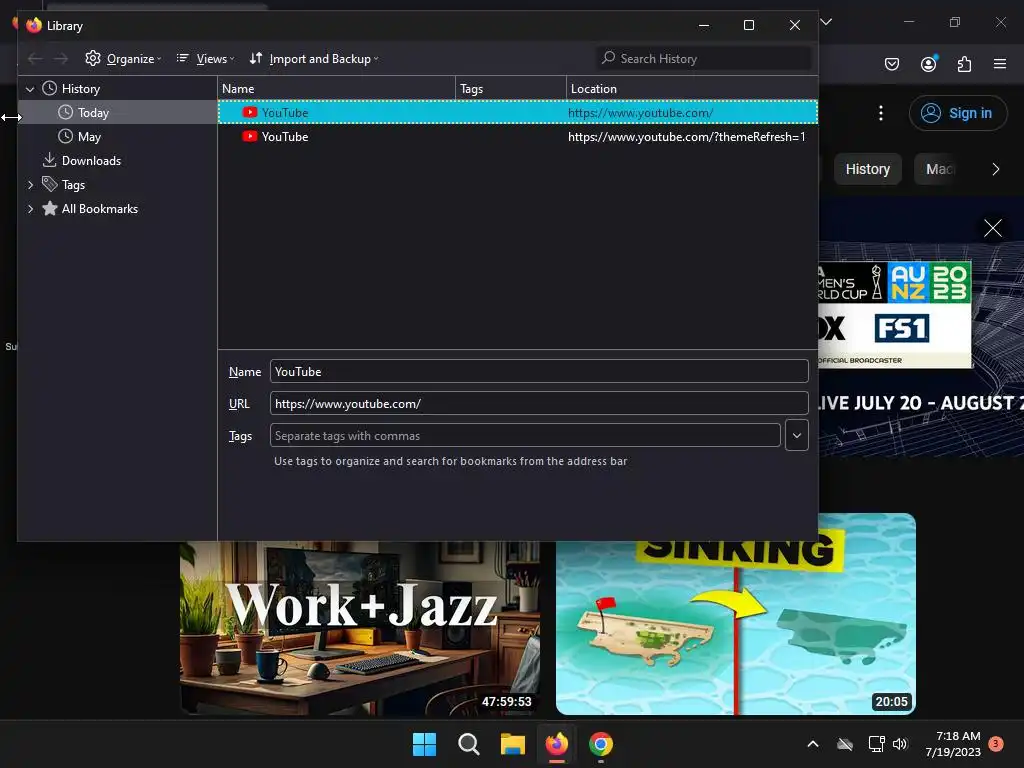Open Save to Pocket in Firefox toolbar
1024x768 pixels.
pyautogui.click(x=891, y=64)
